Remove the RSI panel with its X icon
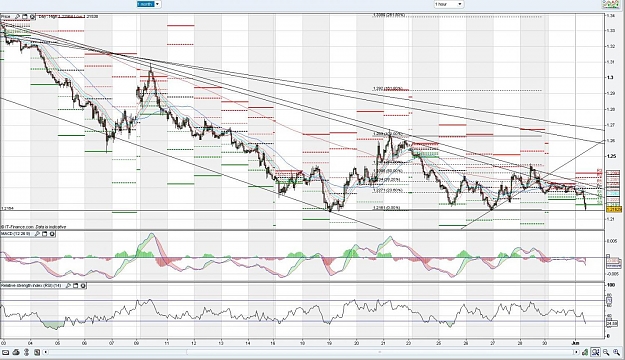Image resolution: width=625 pixels, height=360 pixels. coord(83,285)
